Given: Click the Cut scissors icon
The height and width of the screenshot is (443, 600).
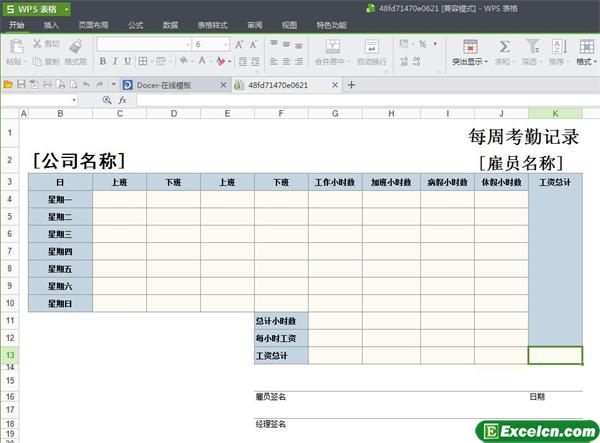Looking at the screenshot, I should 37,44.
